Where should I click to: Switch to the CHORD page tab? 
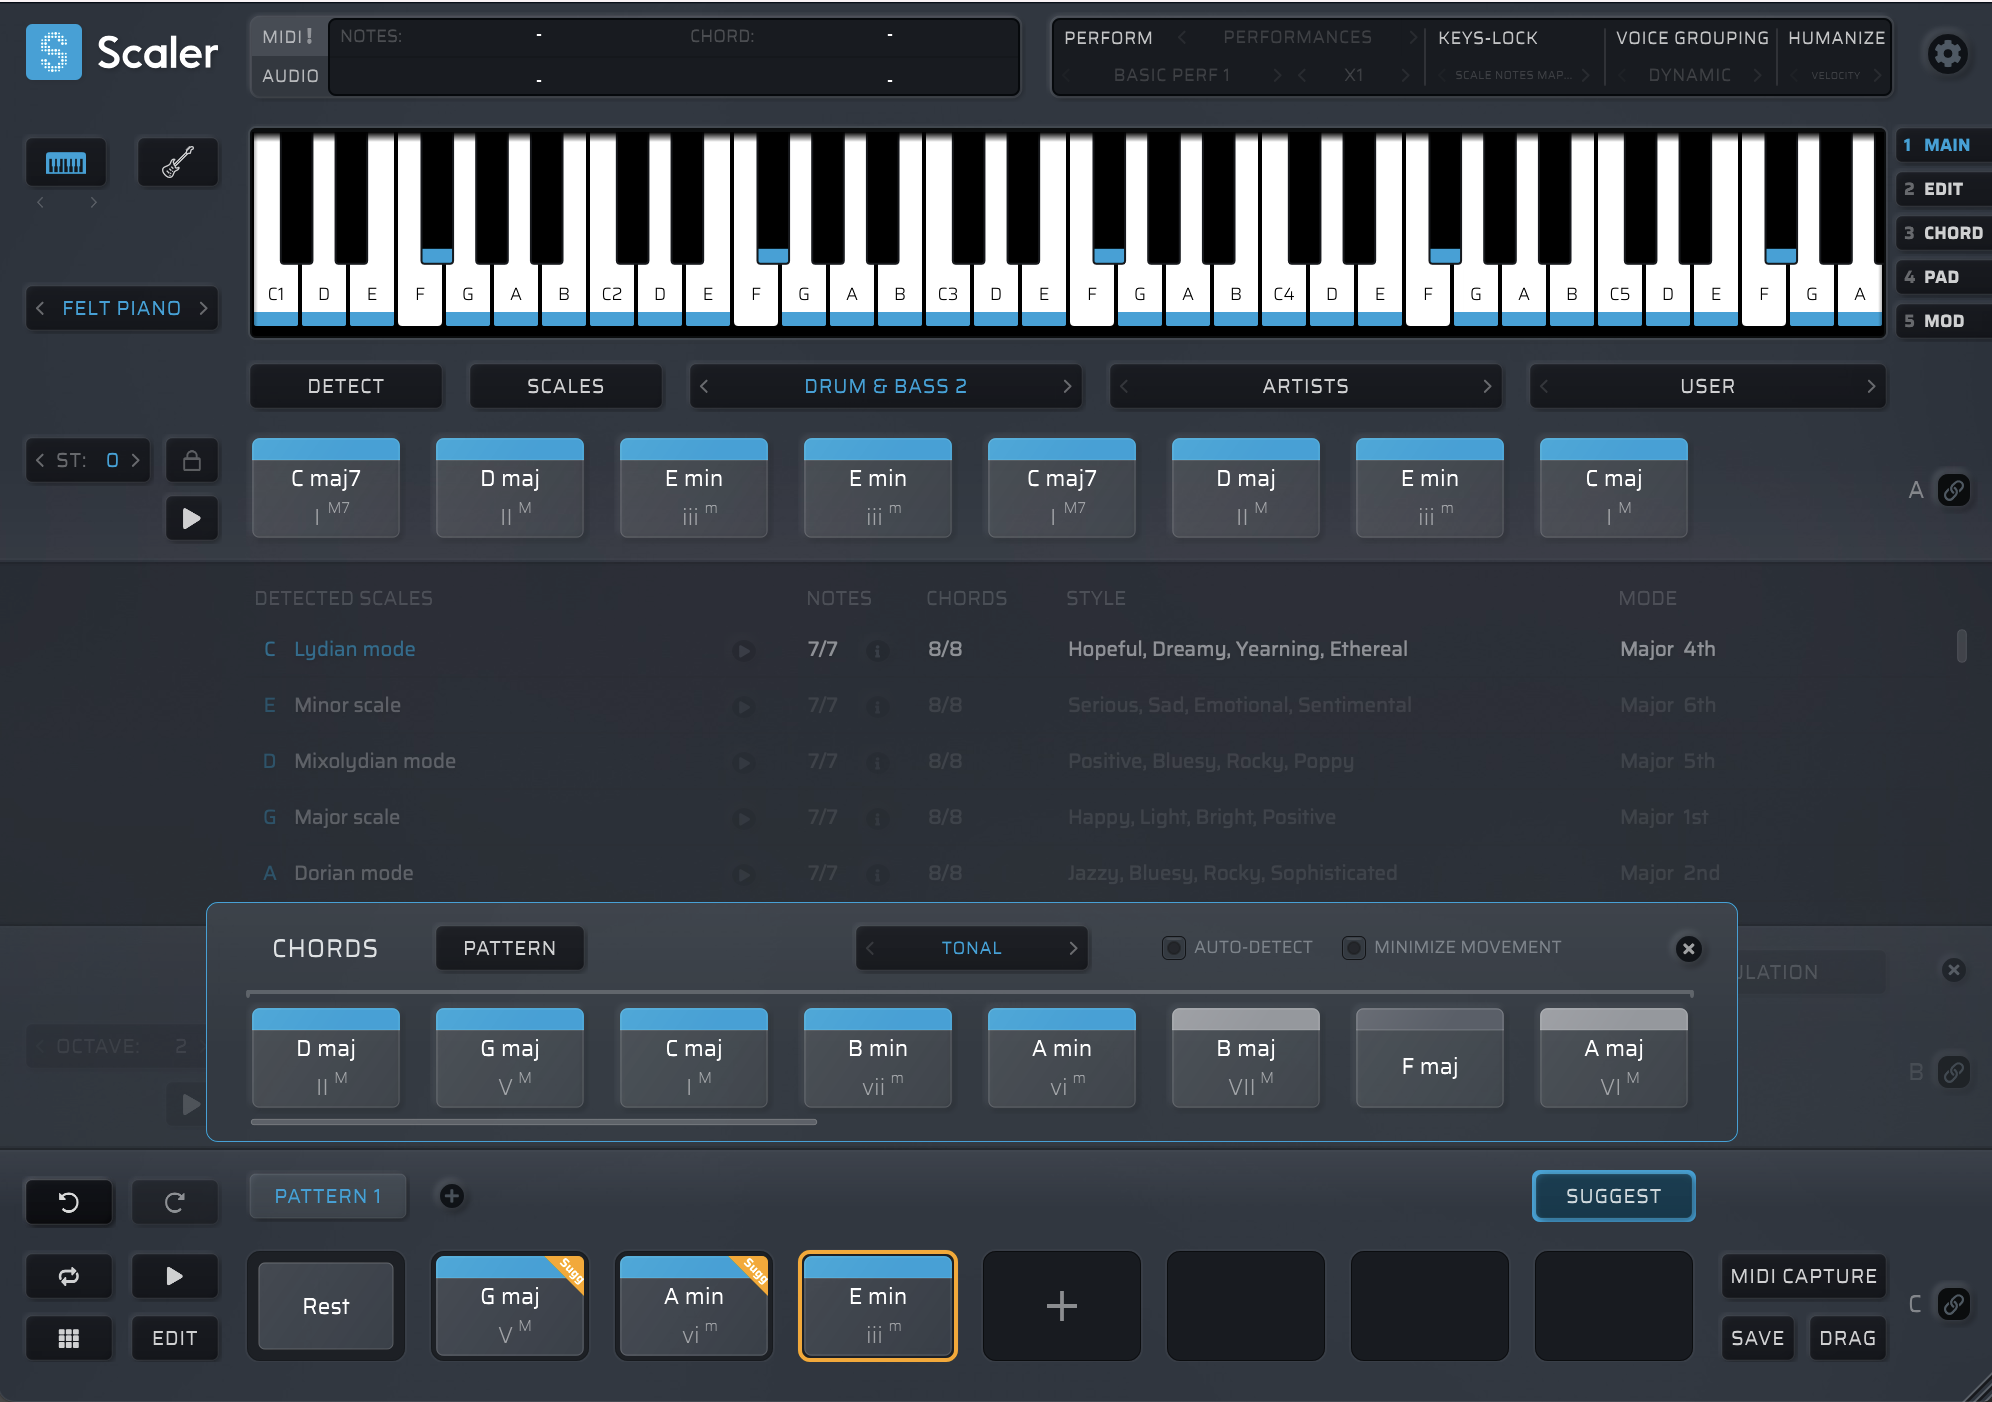(x=1943, y=233)
